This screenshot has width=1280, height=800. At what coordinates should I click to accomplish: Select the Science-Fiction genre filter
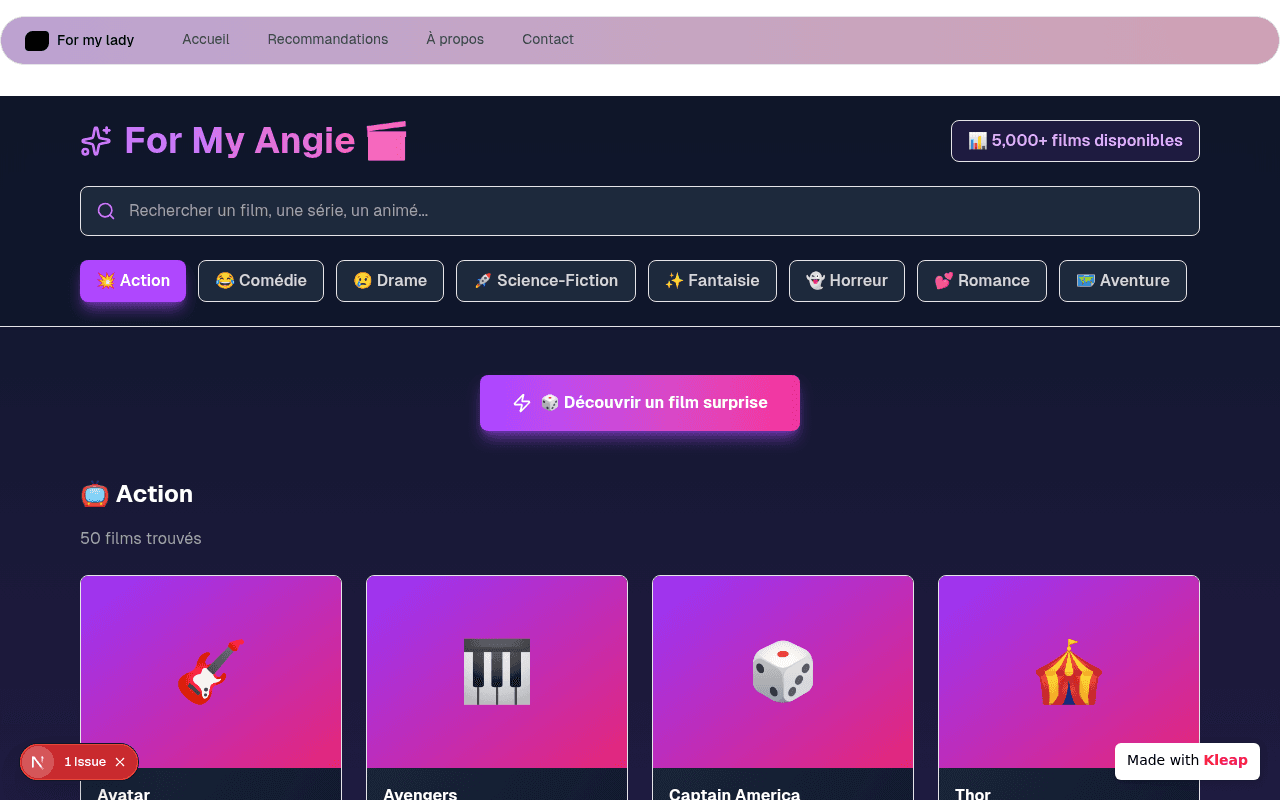pyautogui.click(x=546, y=281)
